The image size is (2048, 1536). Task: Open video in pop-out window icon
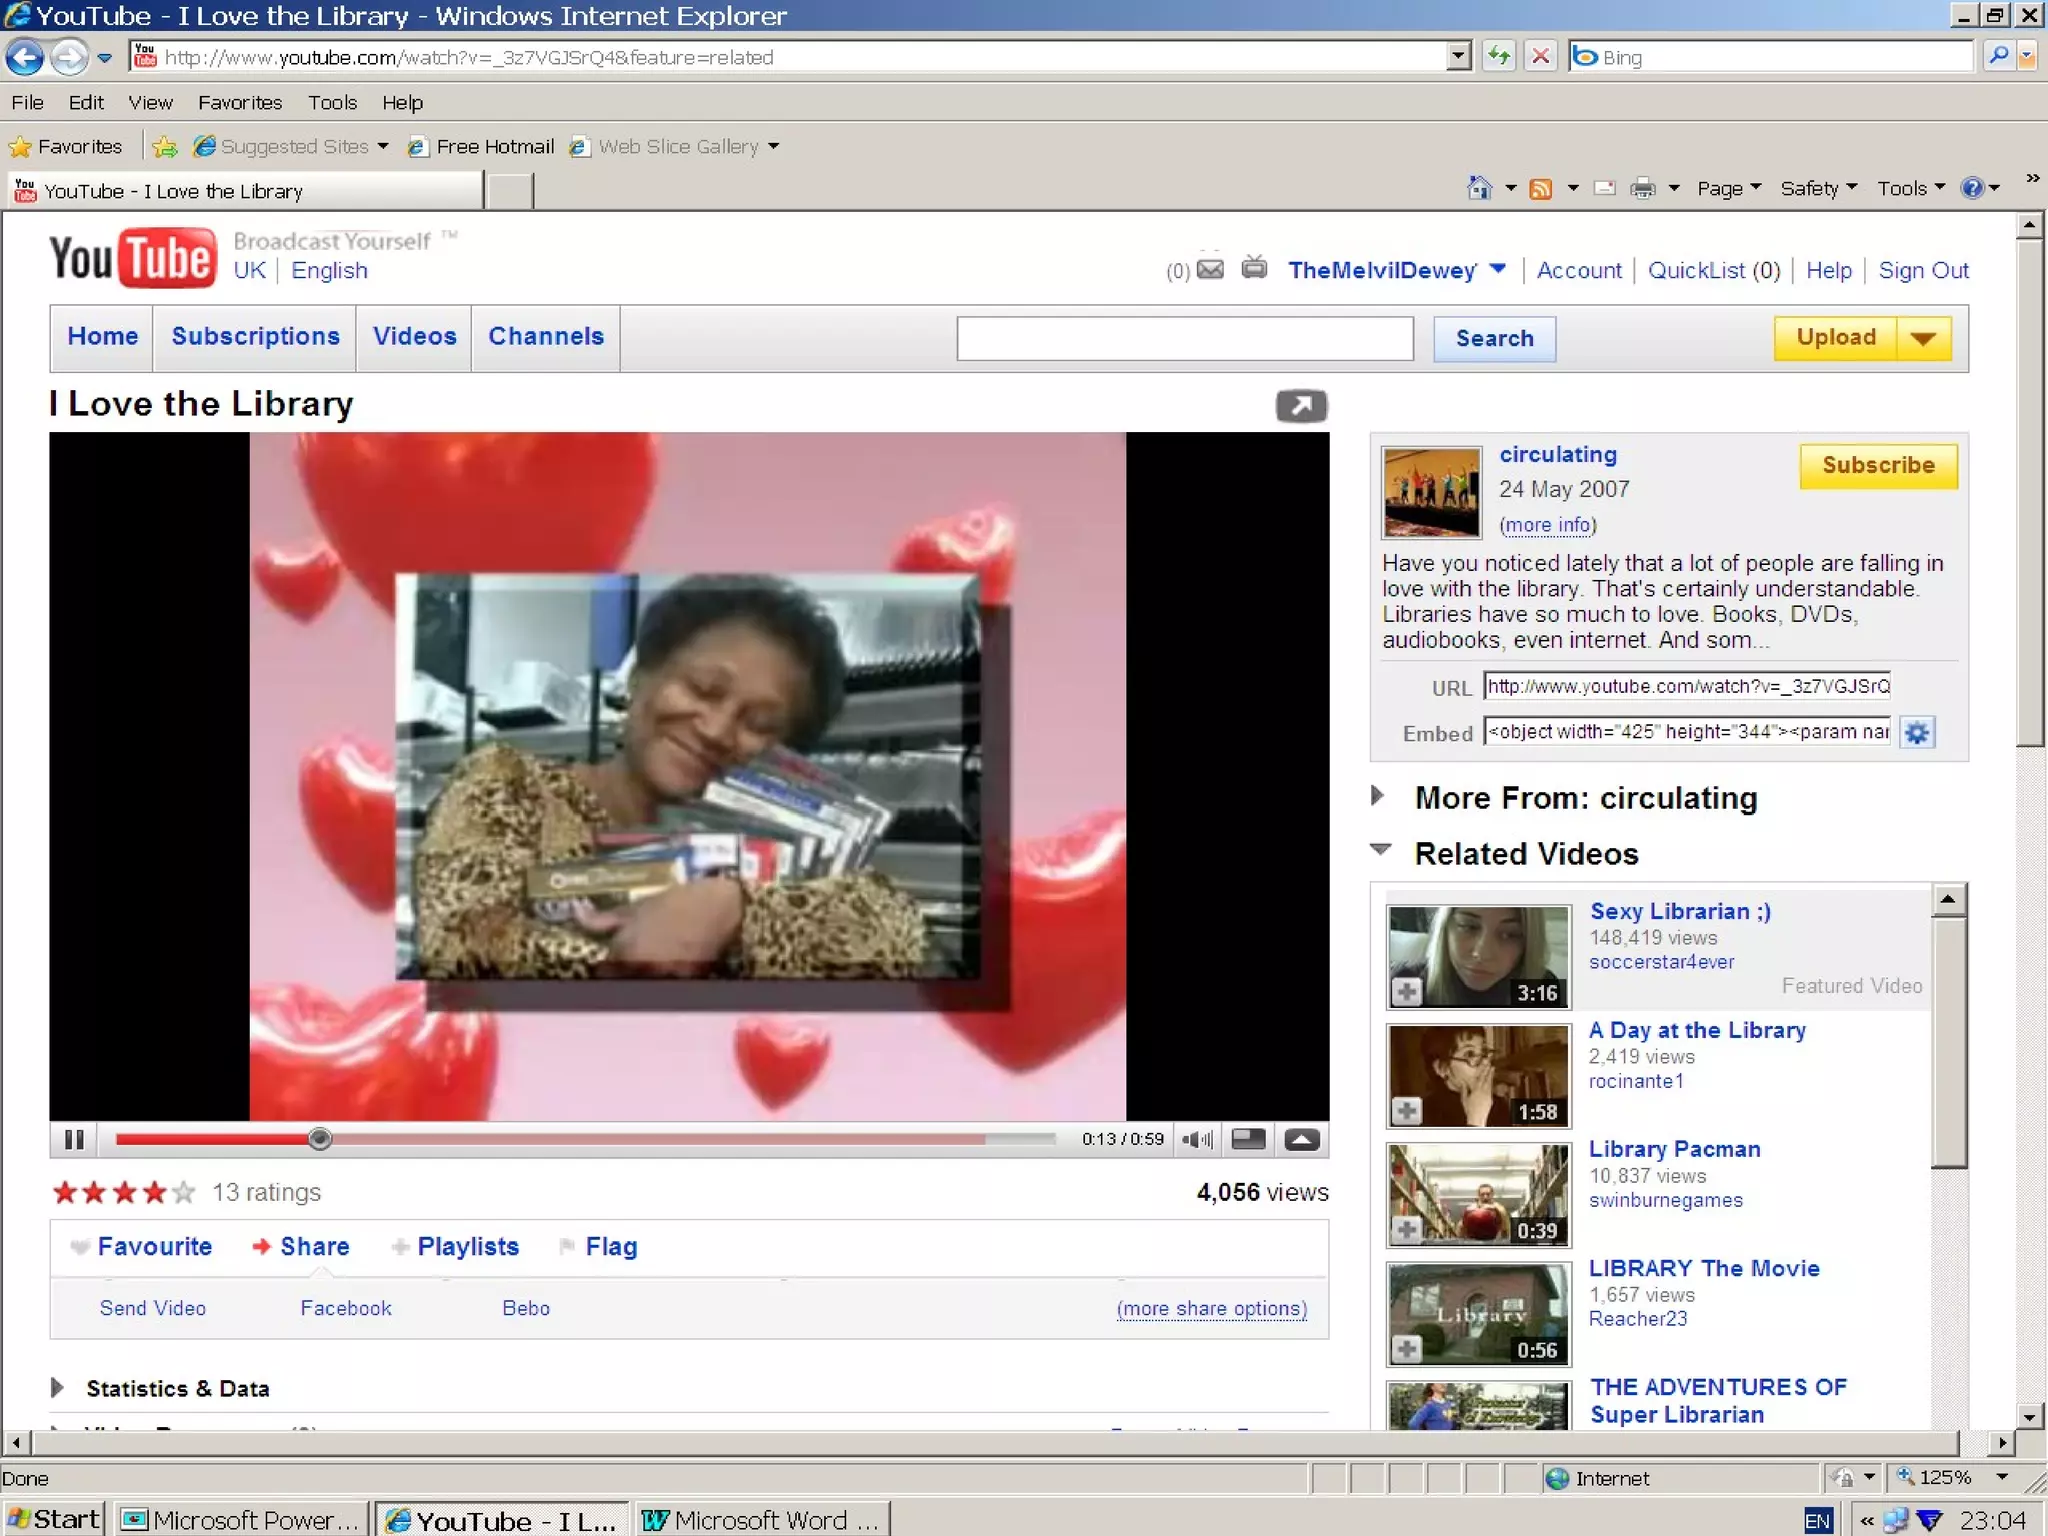[x=1301, y=406]
